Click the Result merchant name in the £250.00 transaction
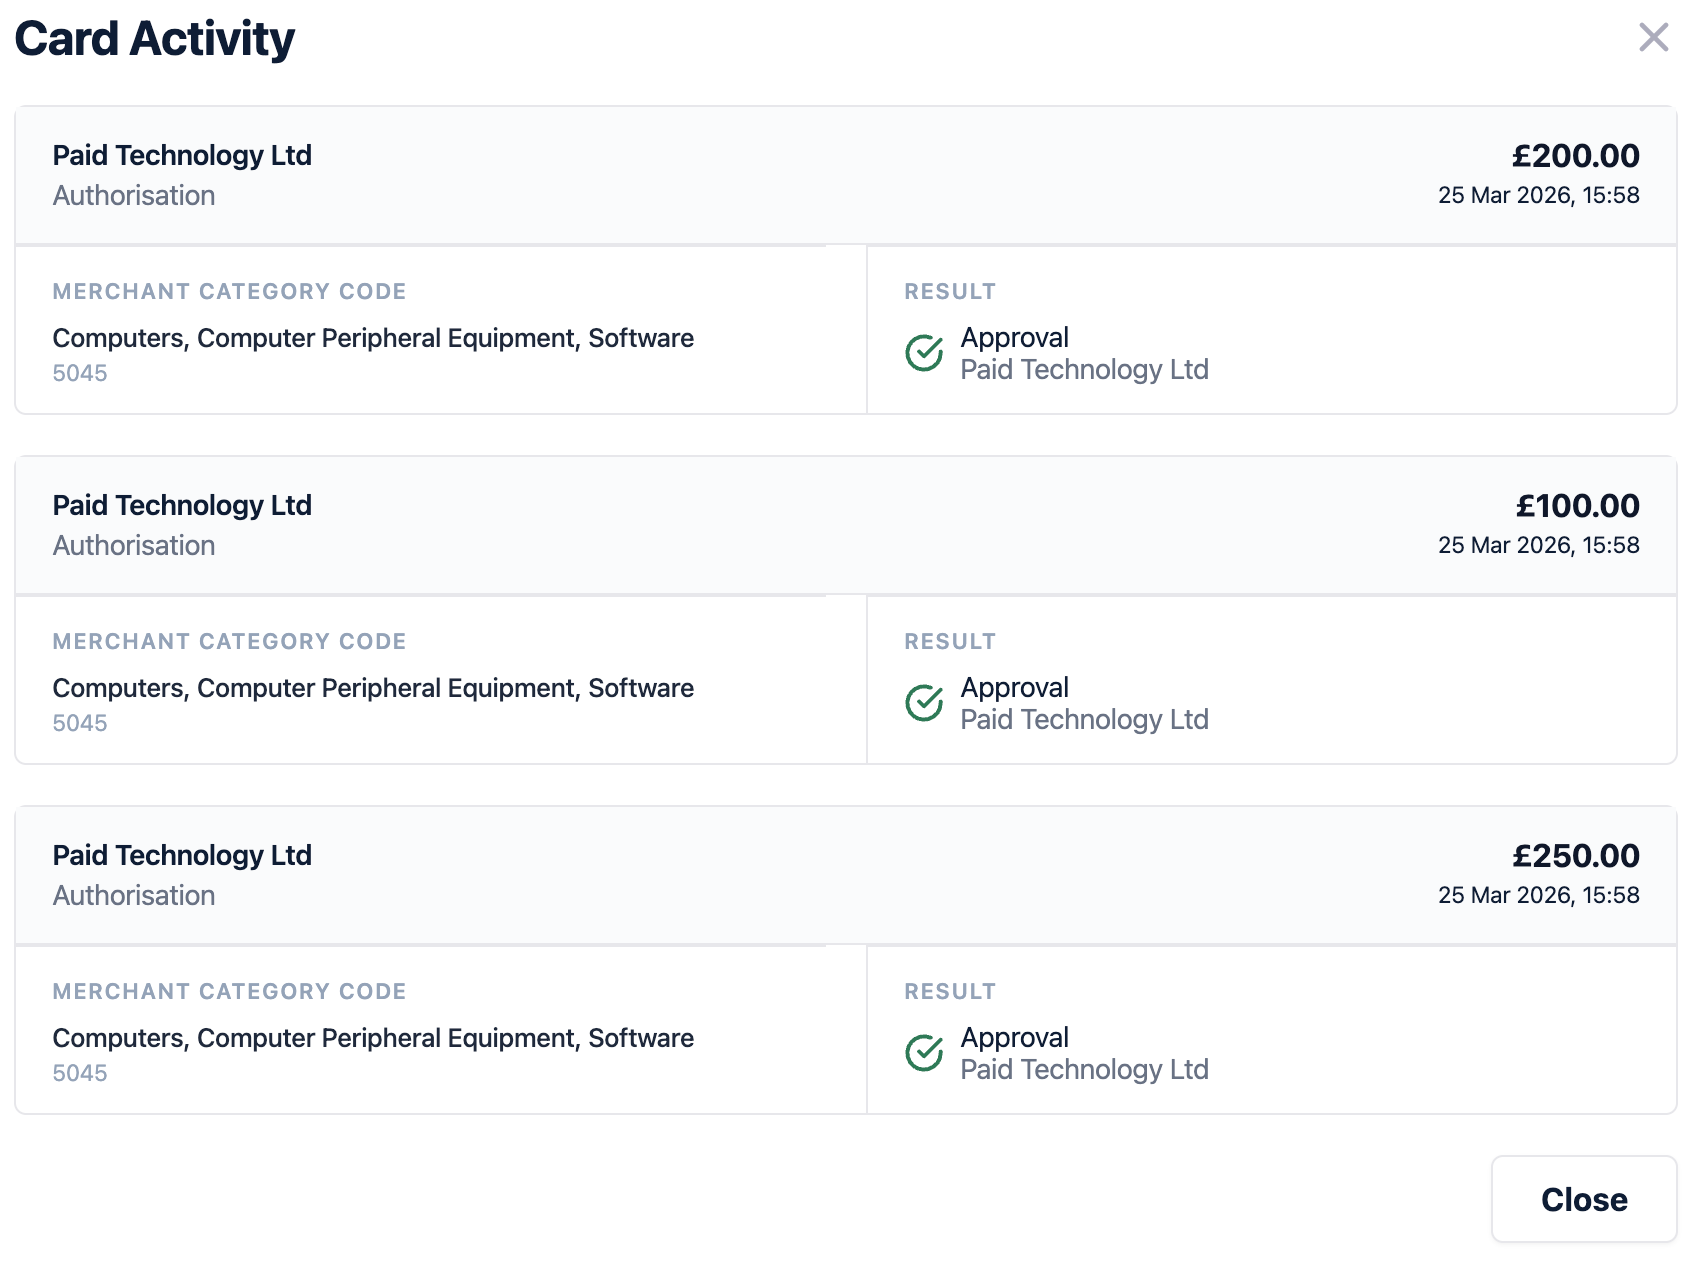Image resolution: width=1697 pixels, height=1263 pixels. (x=1084, y=1070)
